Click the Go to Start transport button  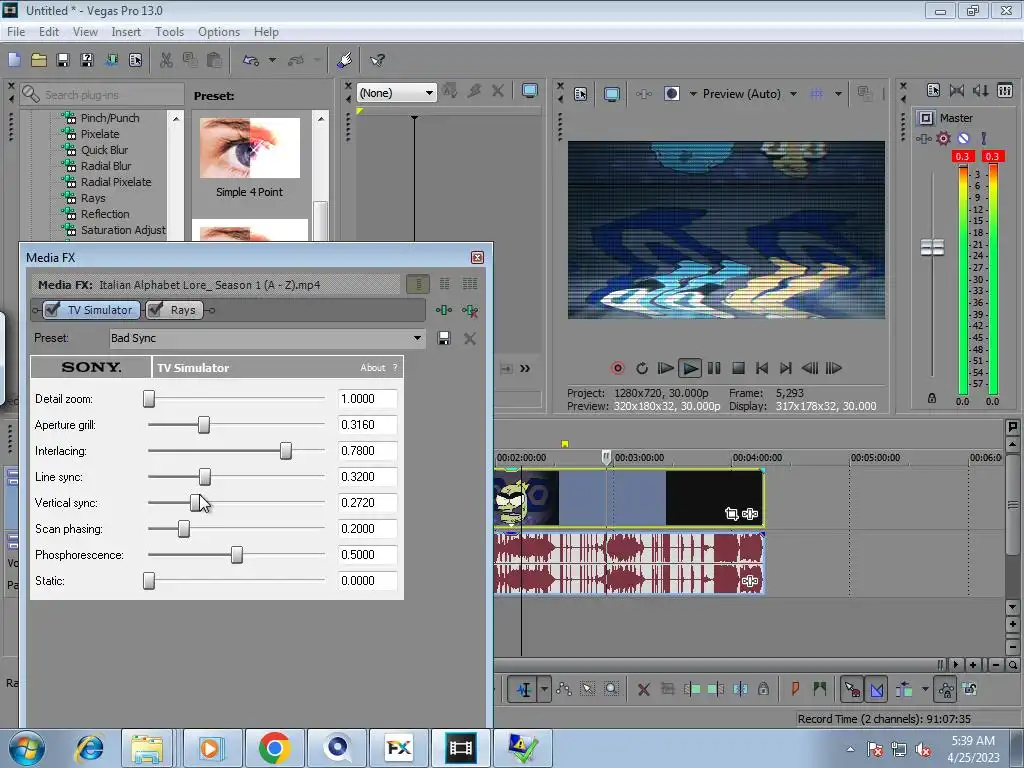pos(761,368)
